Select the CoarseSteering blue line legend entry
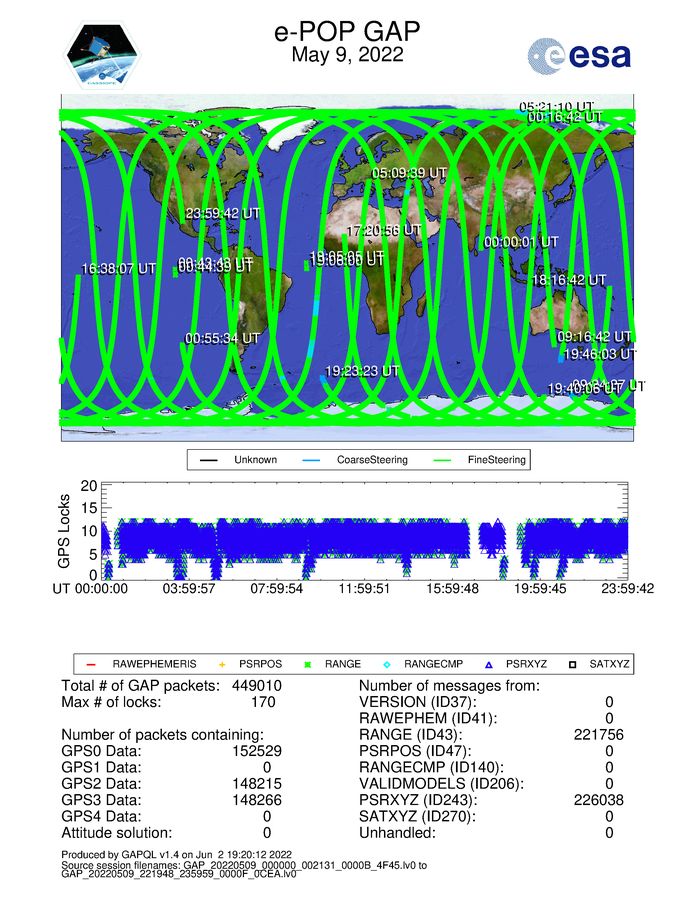The width and height of the screenshot is (695, 899). pos(346,460)
